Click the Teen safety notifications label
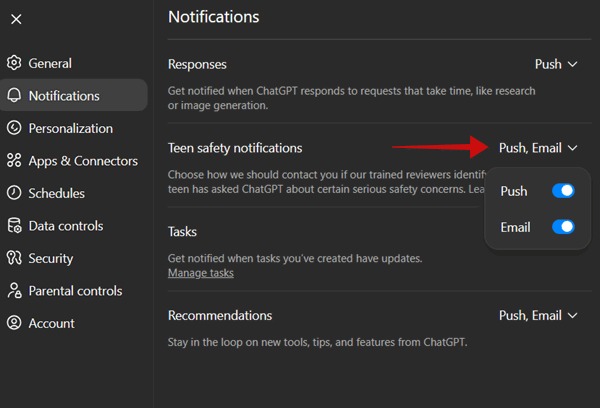 pyautogui.click(x=235, y=148)
